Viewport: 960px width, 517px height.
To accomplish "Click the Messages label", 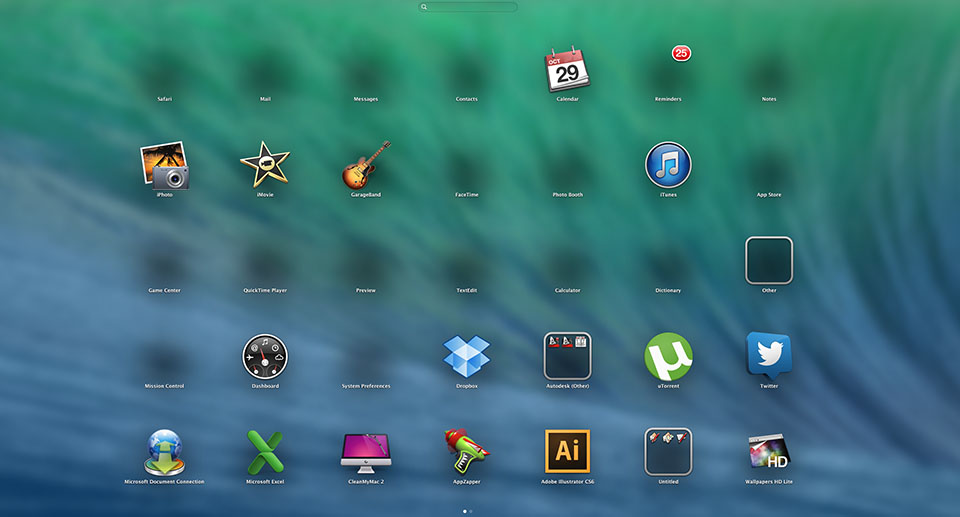I will (x=366, y=99).
